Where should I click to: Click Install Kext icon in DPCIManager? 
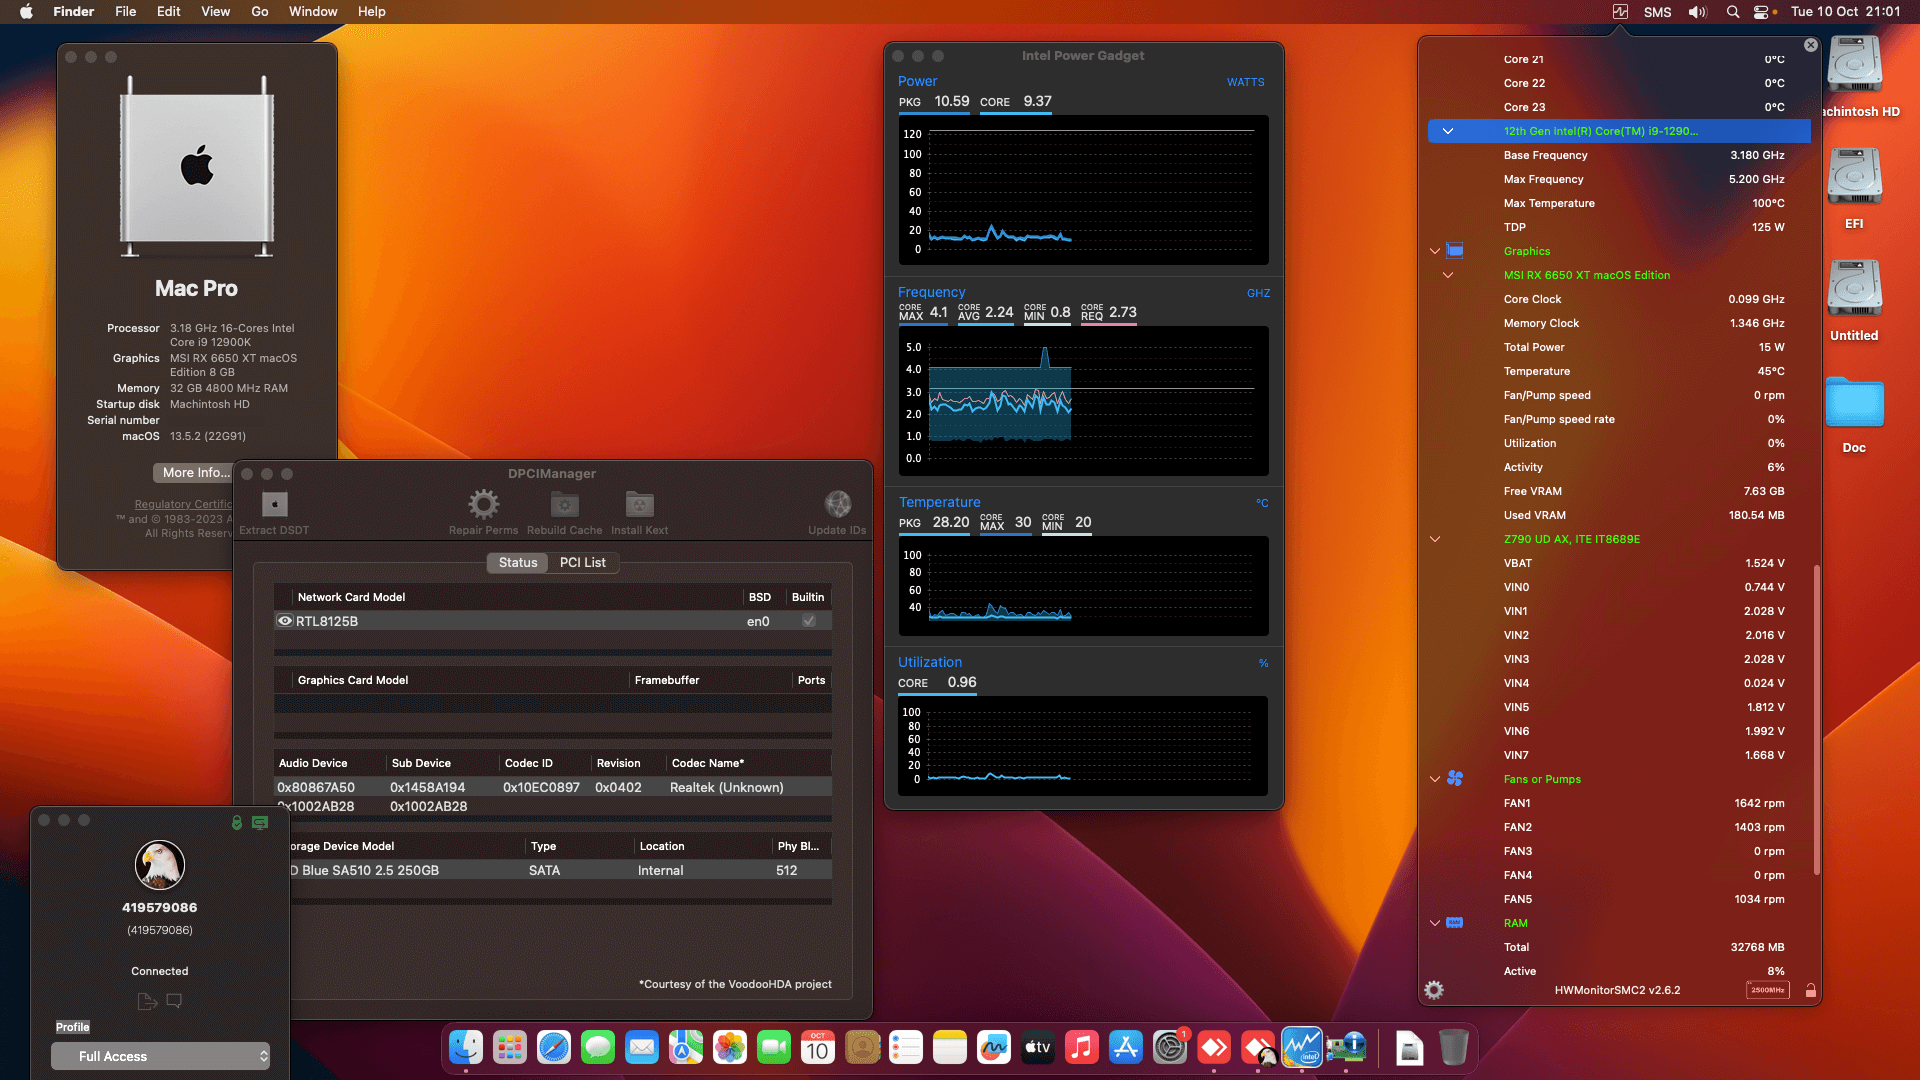640,504
